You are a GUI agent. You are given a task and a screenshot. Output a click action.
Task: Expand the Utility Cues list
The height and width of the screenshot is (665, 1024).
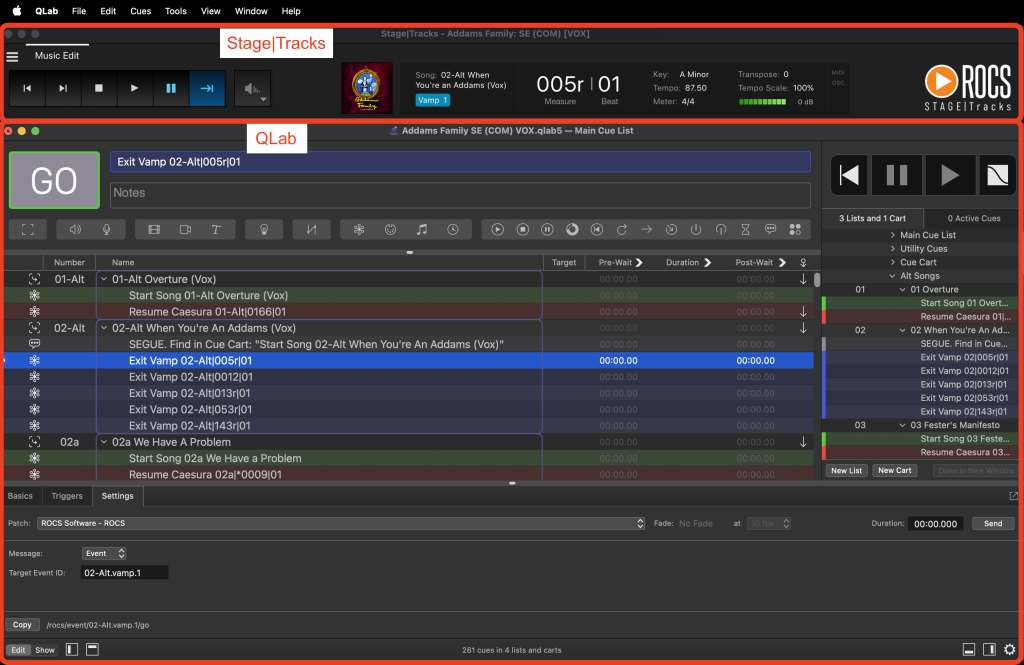pos(893,249)
